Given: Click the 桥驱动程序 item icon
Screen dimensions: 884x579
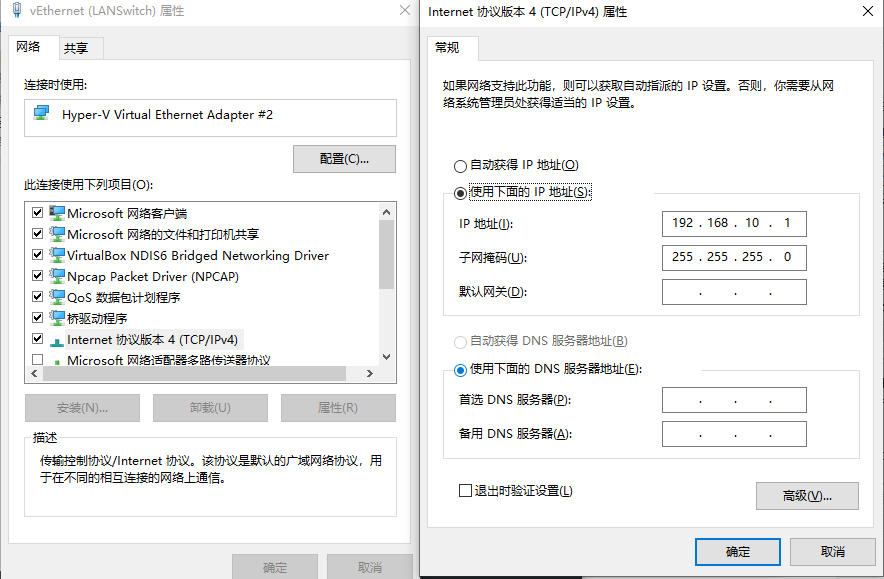Looking at the screenshot, I should 58,317.
